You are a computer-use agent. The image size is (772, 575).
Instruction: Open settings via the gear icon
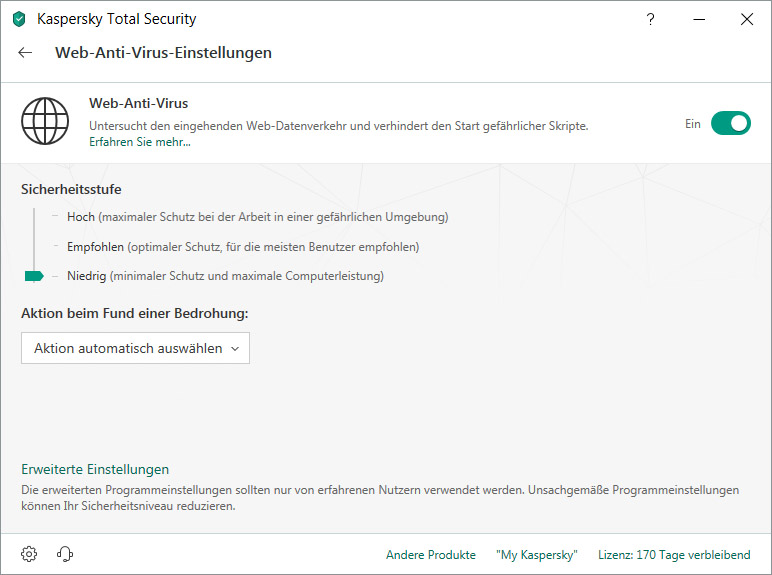click(29, 554)
